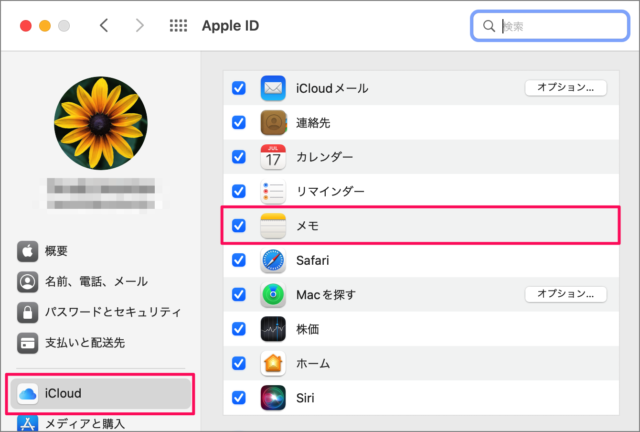
Task: Toggle the リマインダー checkbox
Action: click(x=239, y=191)
